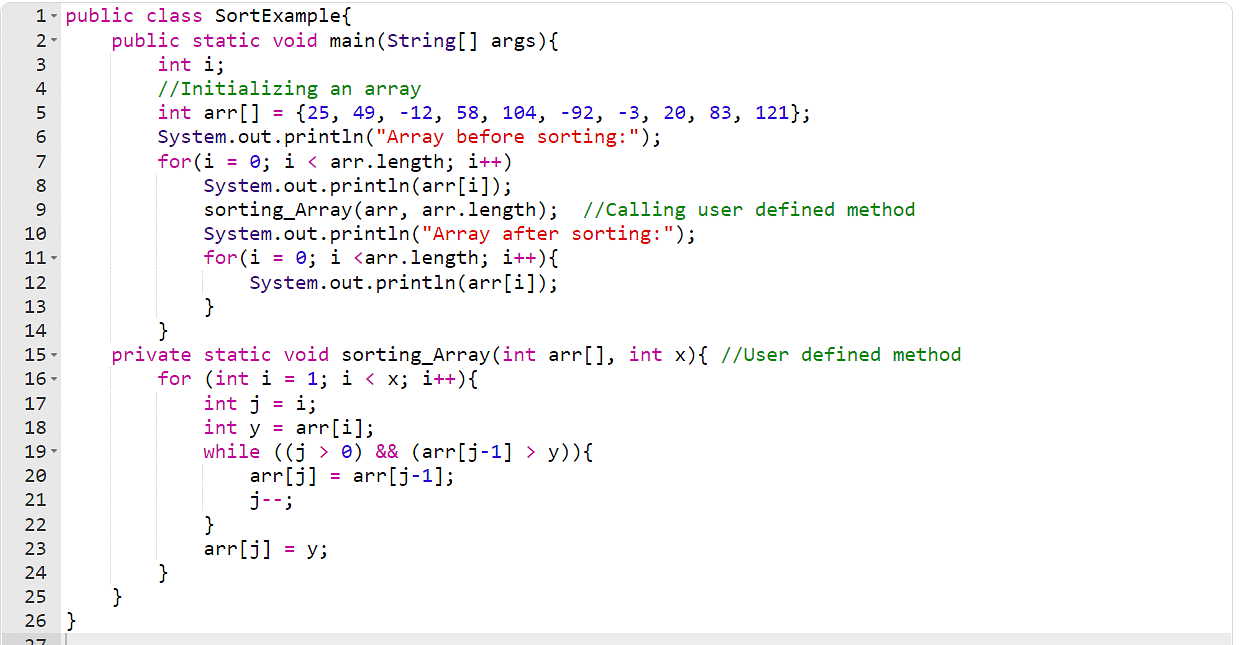
Task: Collapse the SortExample class fold arrow
Action: pos(53,17)
